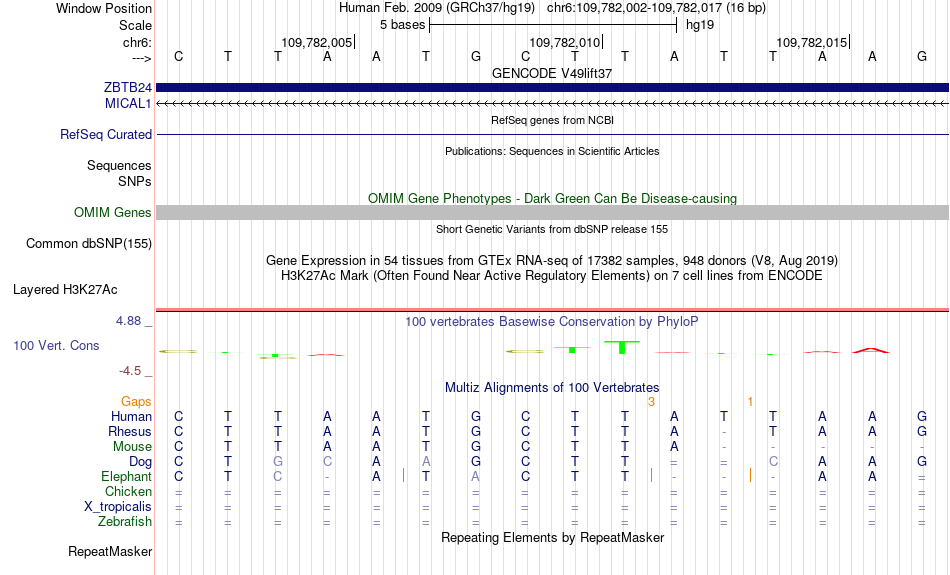Click the X_tropicalis species row label

tap(118, 507)
